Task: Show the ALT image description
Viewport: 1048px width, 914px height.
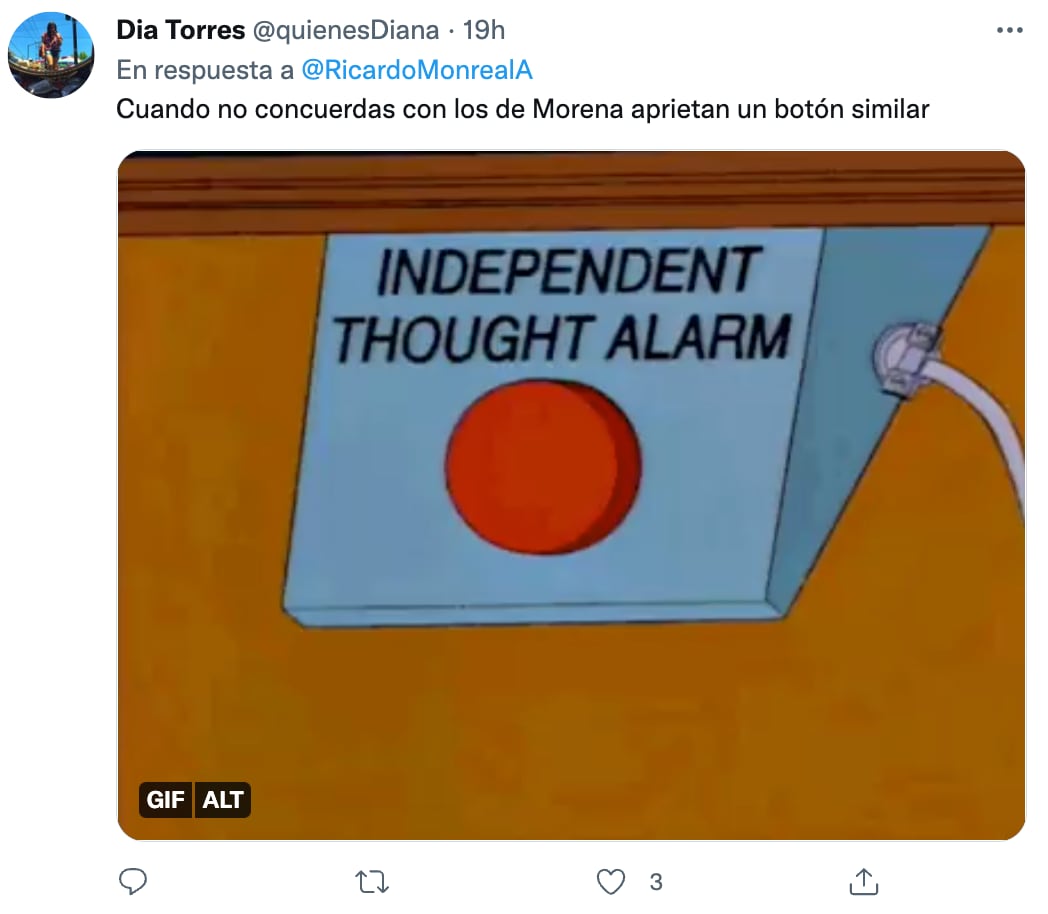Action: point(223,800)
